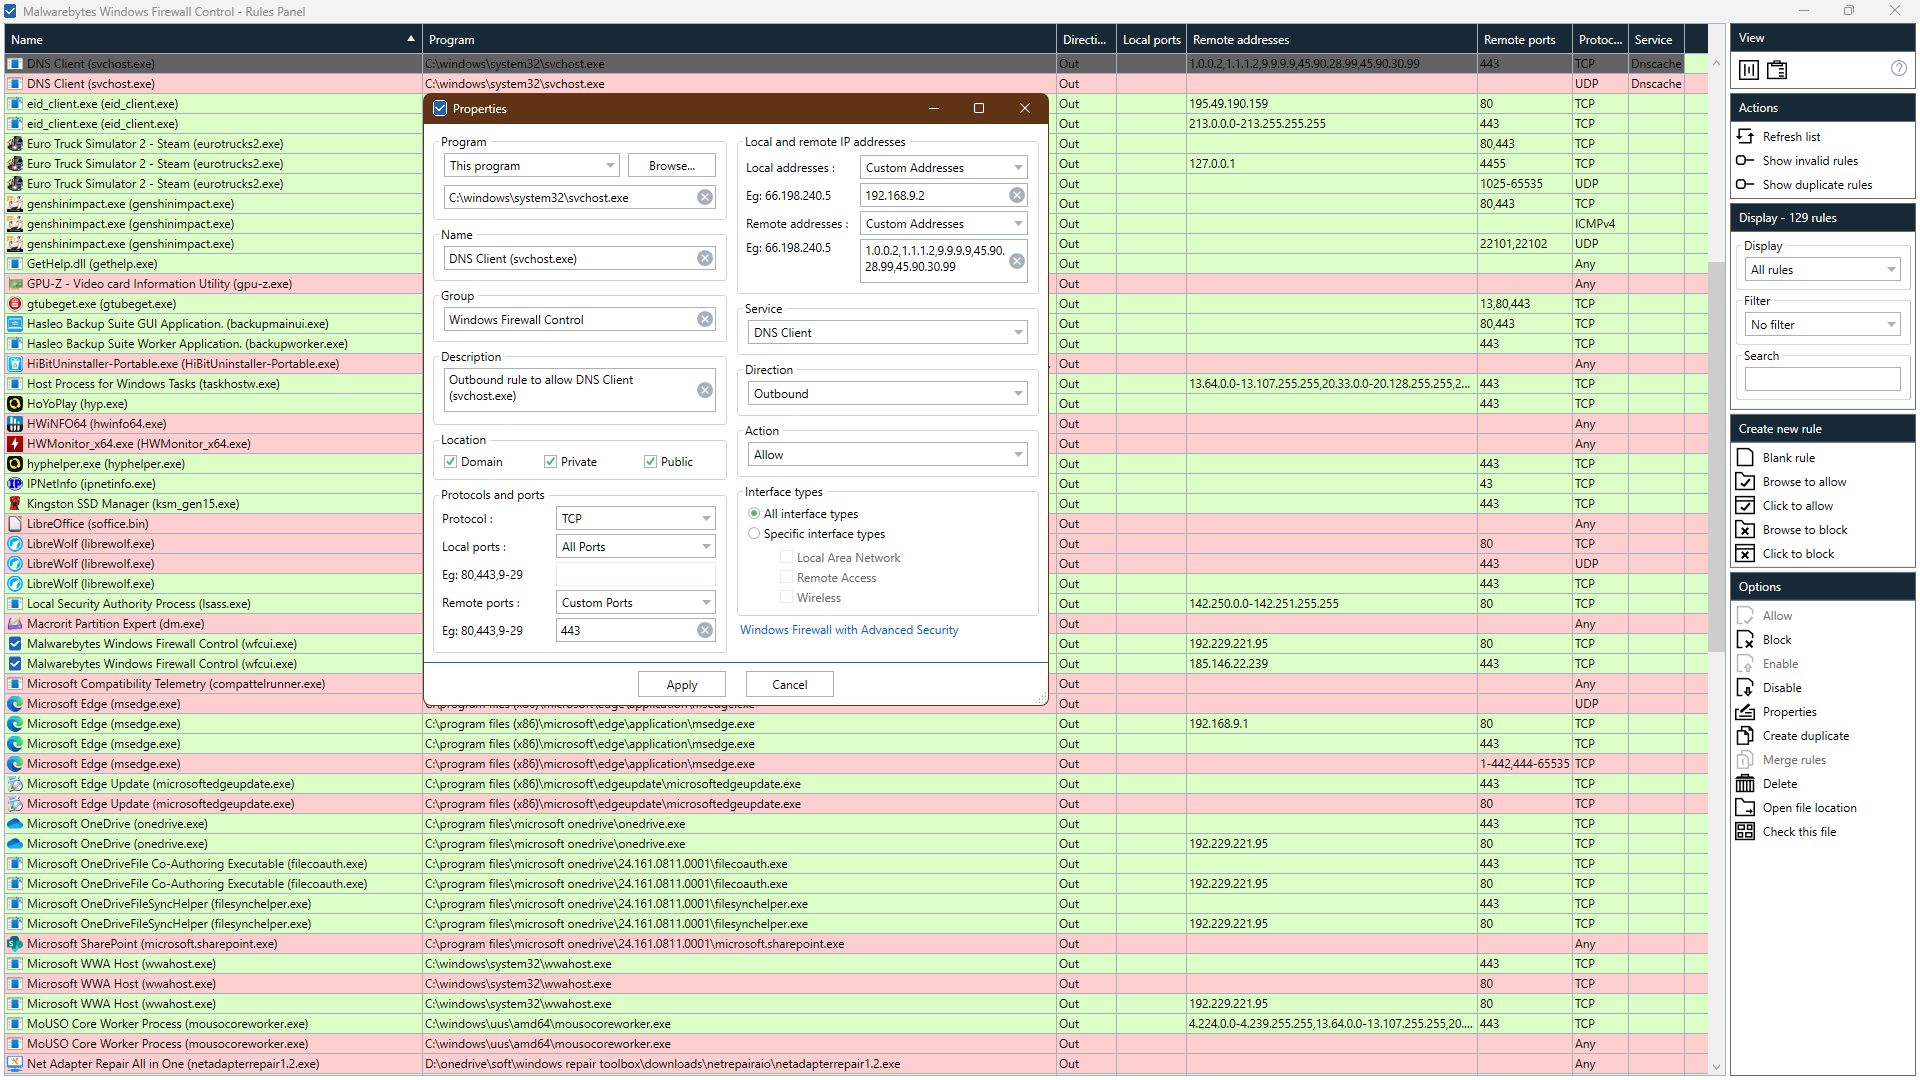
Task: Click the rules list vertical scrollbar
Action: point(1716,564)
